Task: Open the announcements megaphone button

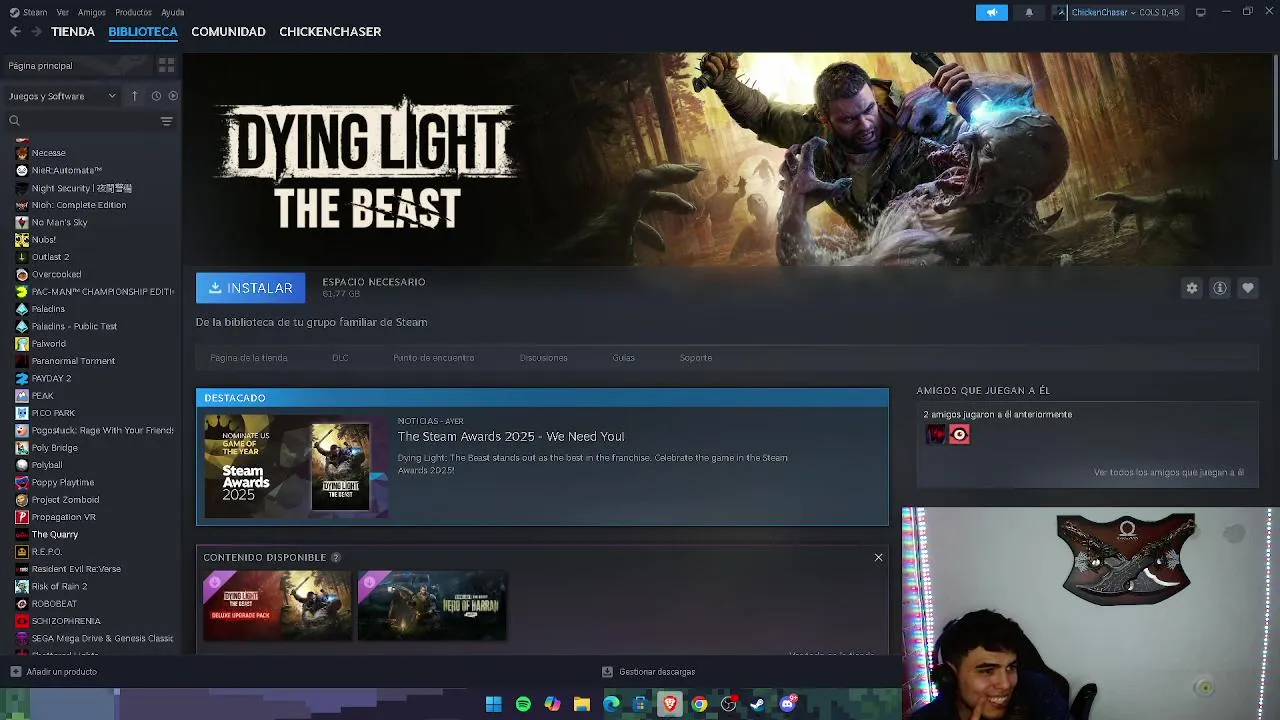Action: (992, 12)
